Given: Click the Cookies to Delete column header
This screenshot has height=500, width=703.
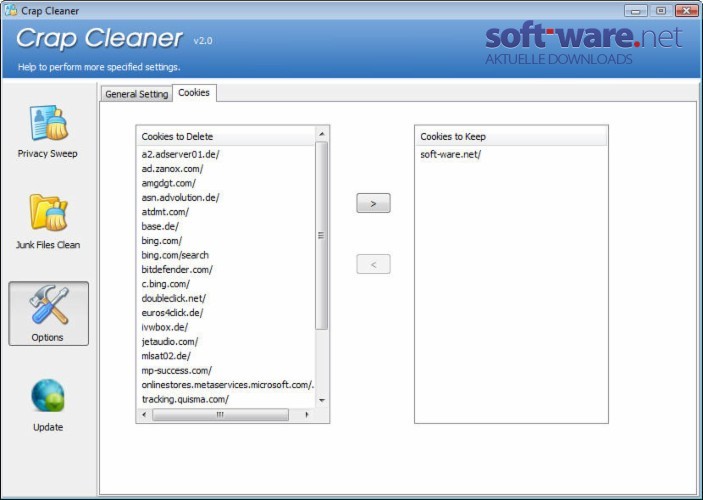Looking at the screenshot, I should point(226,136).
